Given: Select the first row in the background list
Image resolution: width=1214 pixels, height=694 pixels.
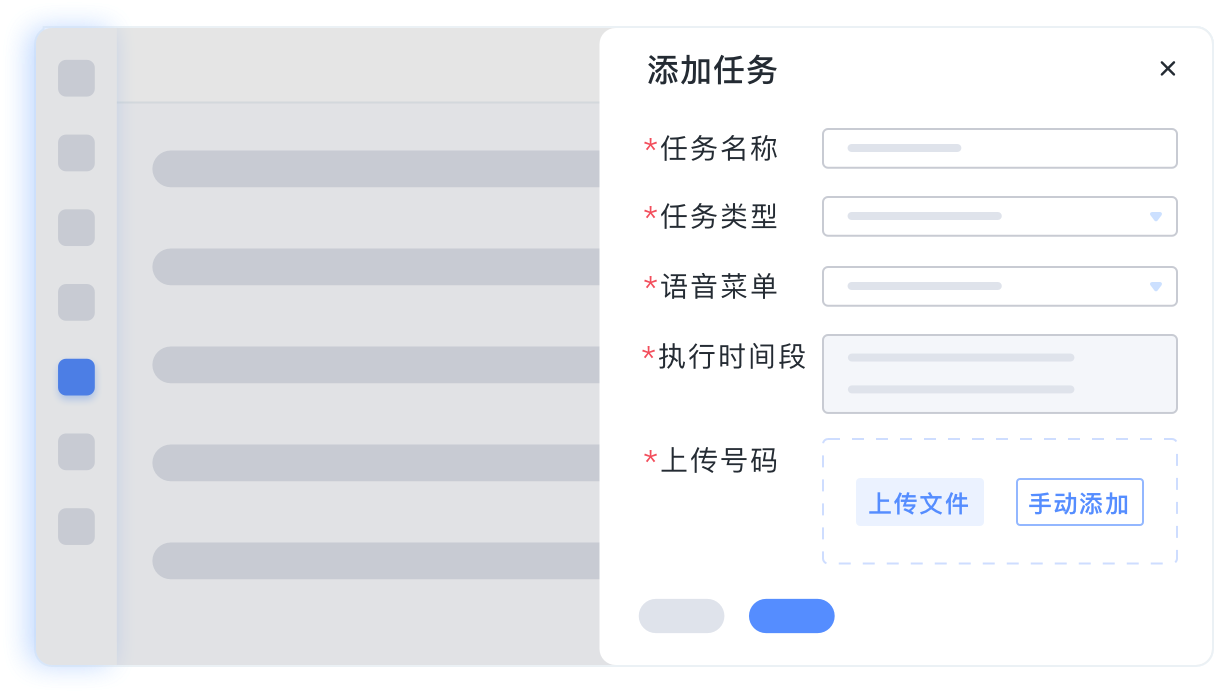Looking at the screenshot, I should [375, 169].
